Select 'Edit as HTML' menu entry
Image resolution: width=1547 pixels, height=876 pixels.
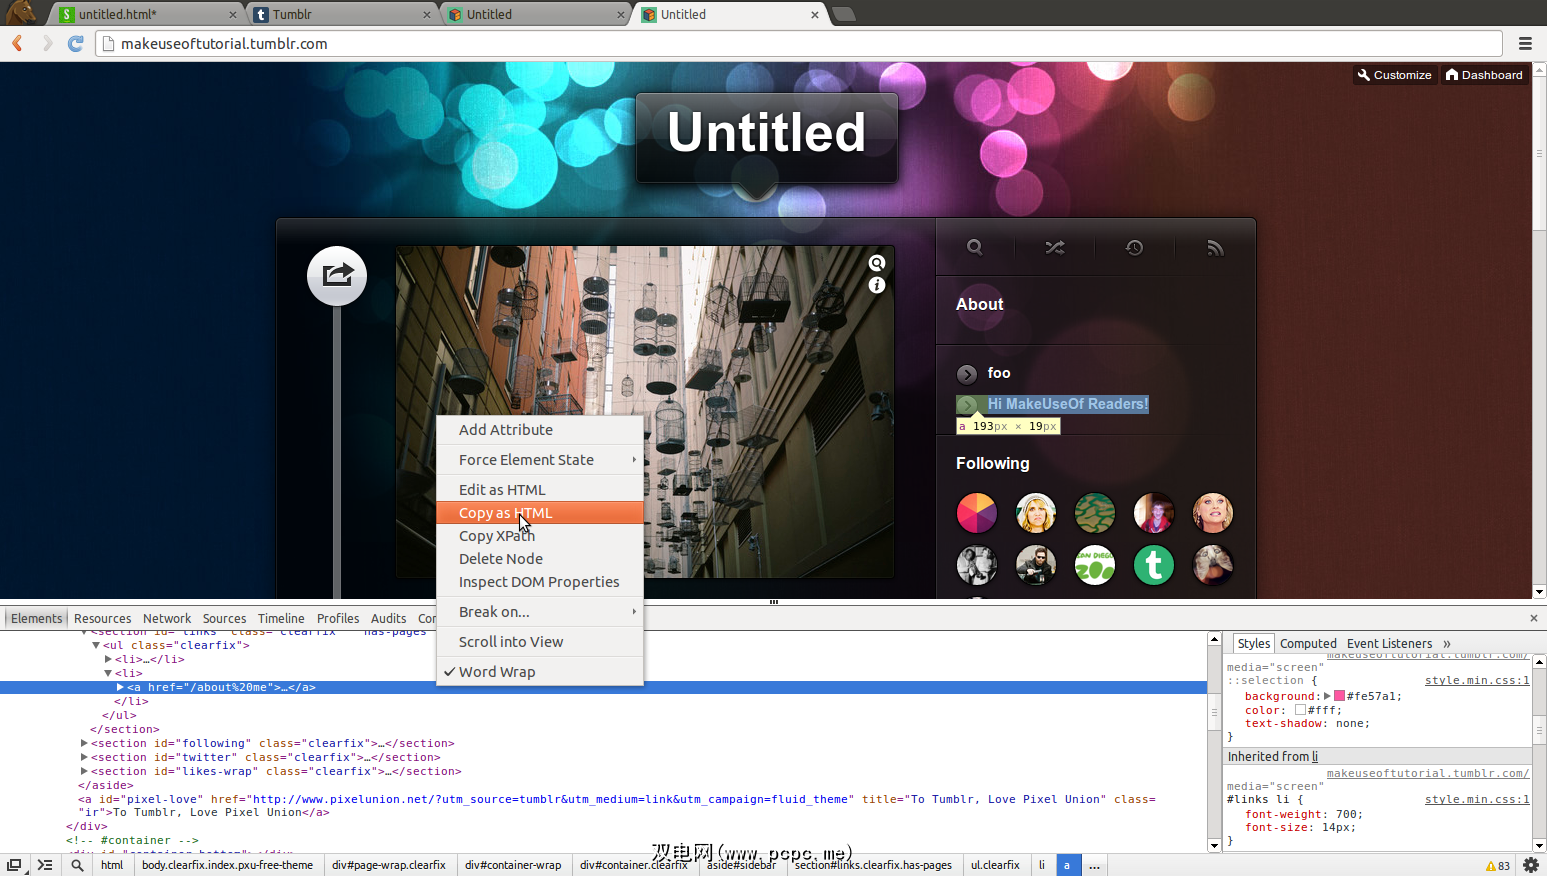click(540, 490)
